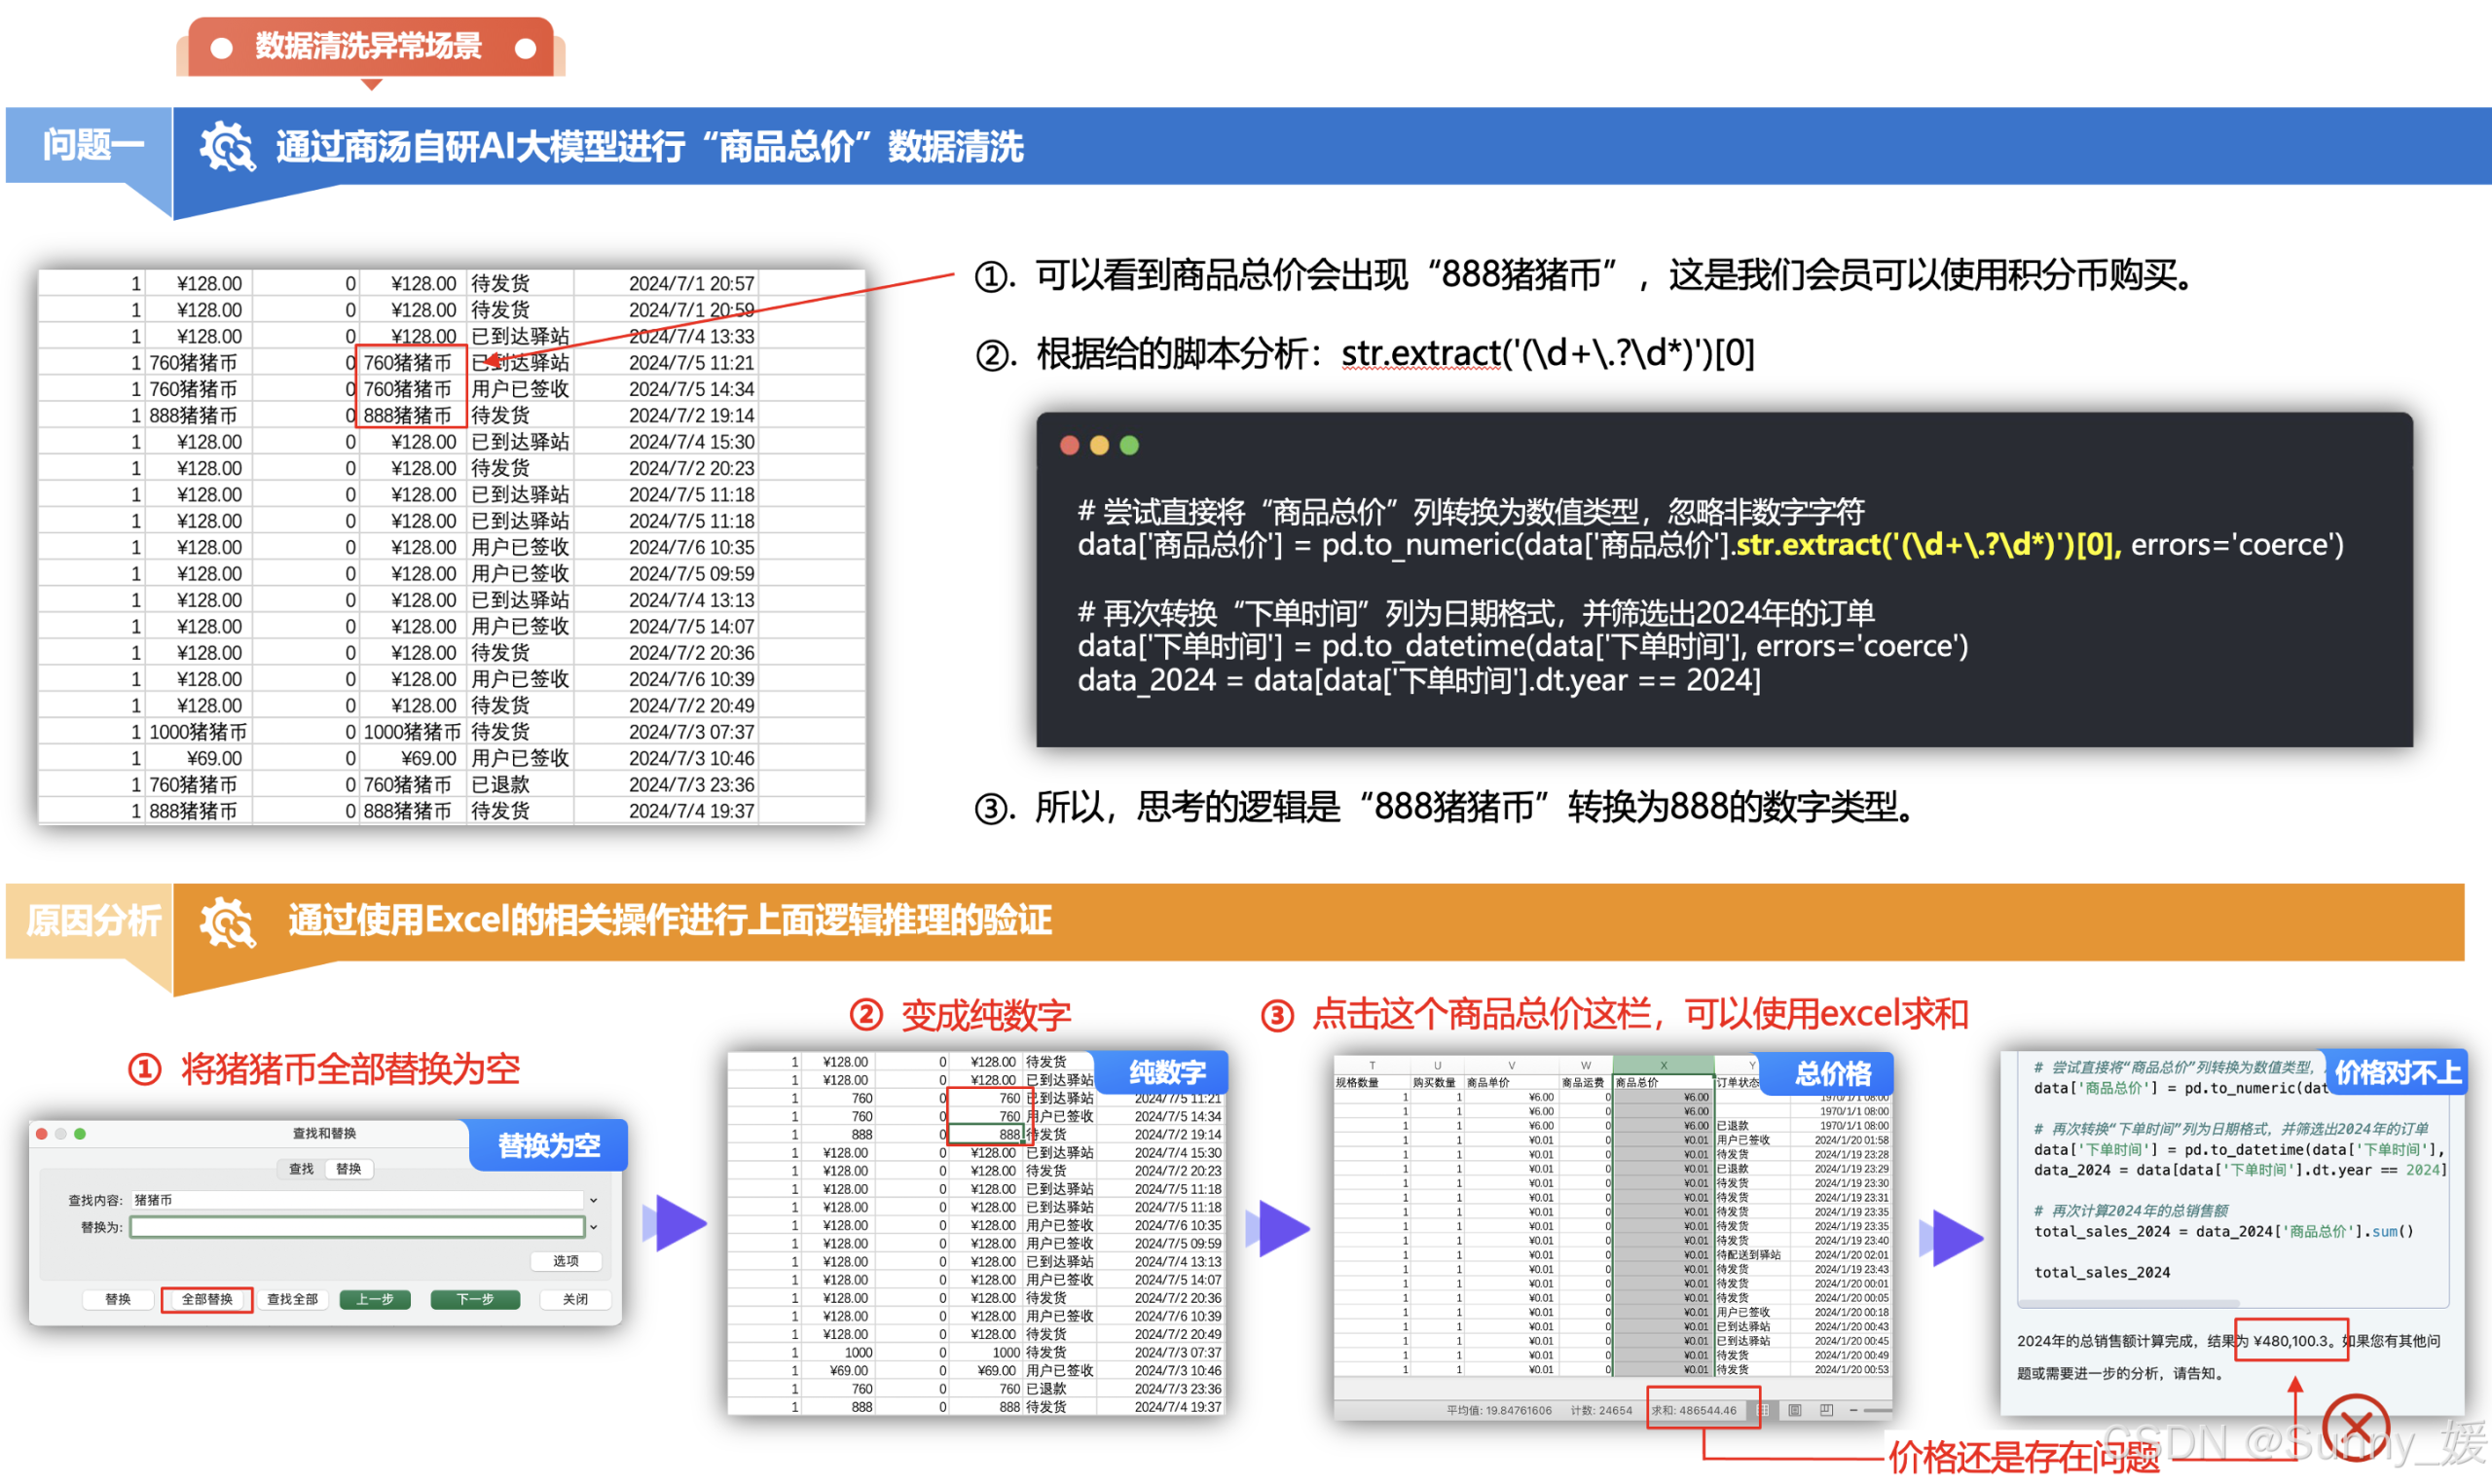Select the Page Layout view icon in status bar

click(x=1796, y=1412)
